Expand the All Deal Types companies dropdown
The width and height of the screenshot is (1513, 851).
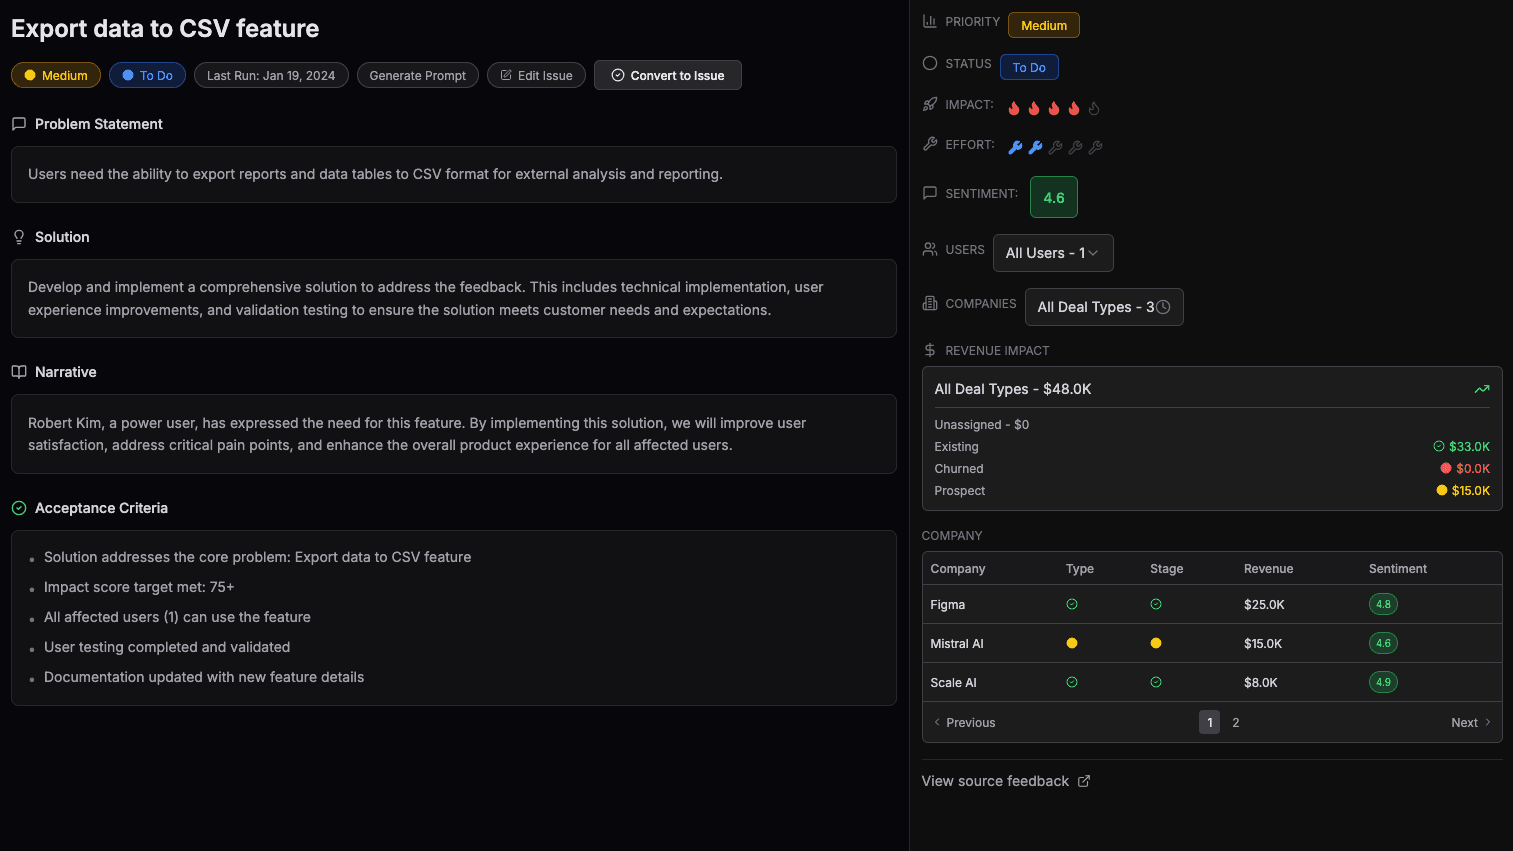(x=1103, y=307)
